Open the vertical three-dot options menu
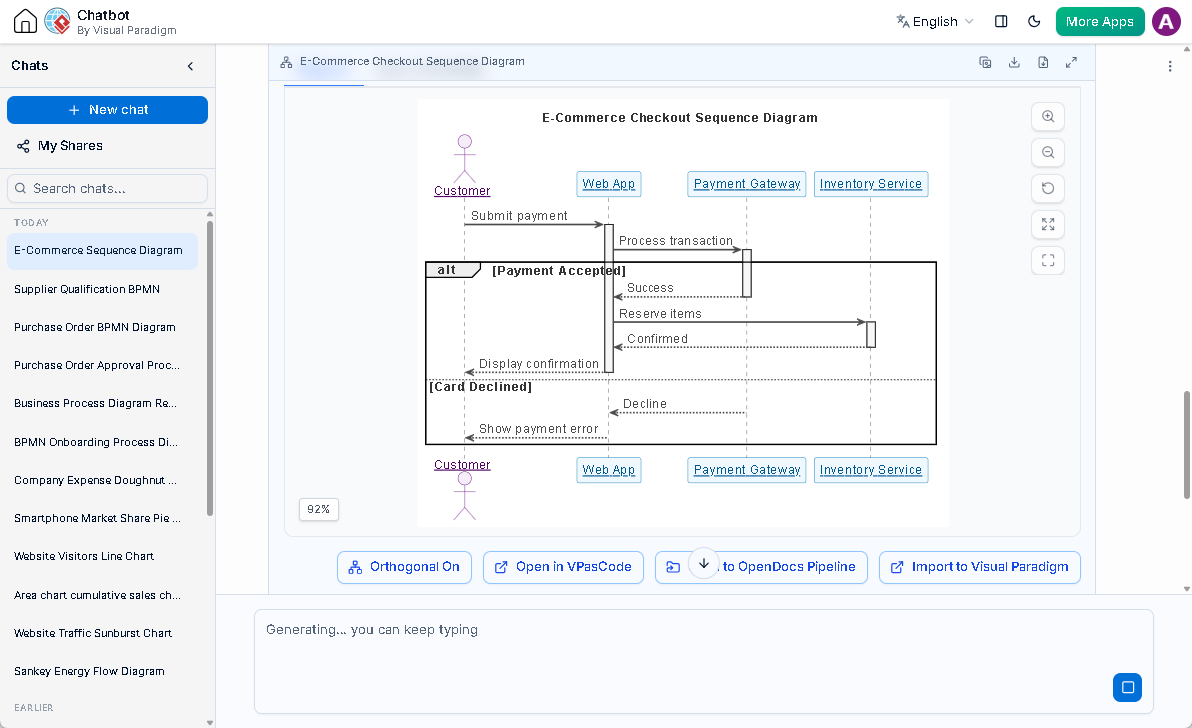 tap(1170, 66)
